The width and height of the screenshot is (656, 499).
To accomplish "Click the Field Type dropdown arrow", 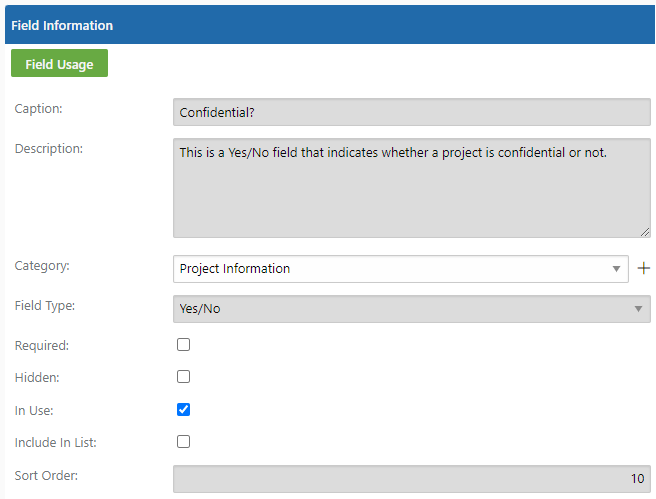I will click(638, 309).
